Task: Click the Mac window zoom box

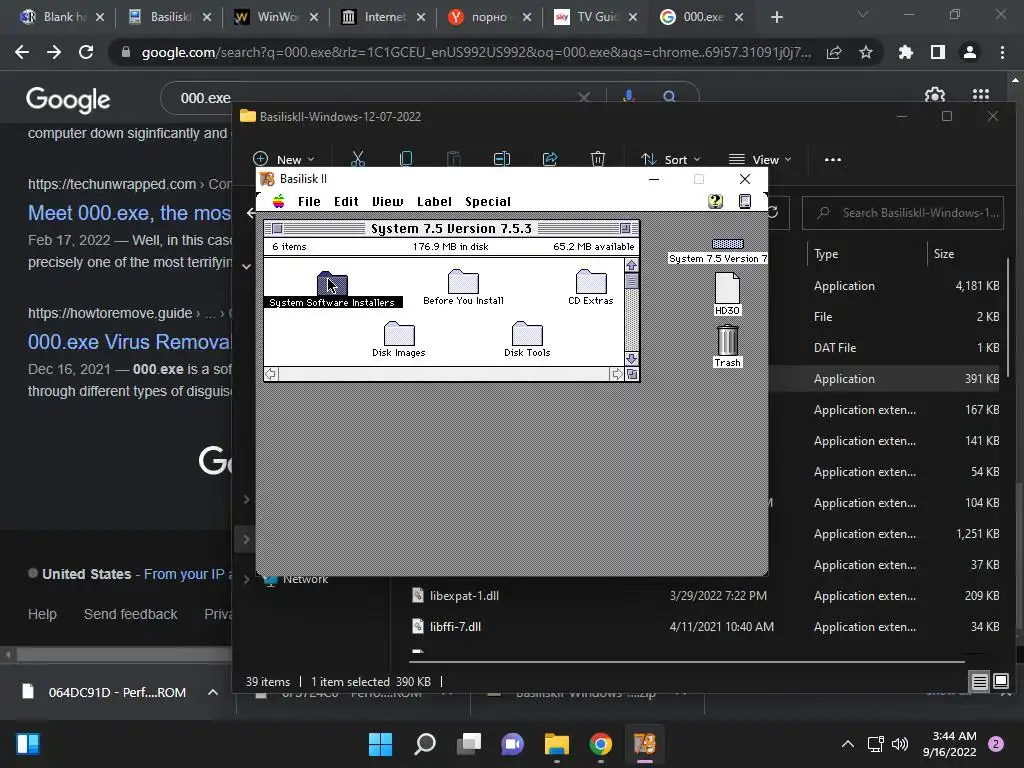Action: (625, 228)
